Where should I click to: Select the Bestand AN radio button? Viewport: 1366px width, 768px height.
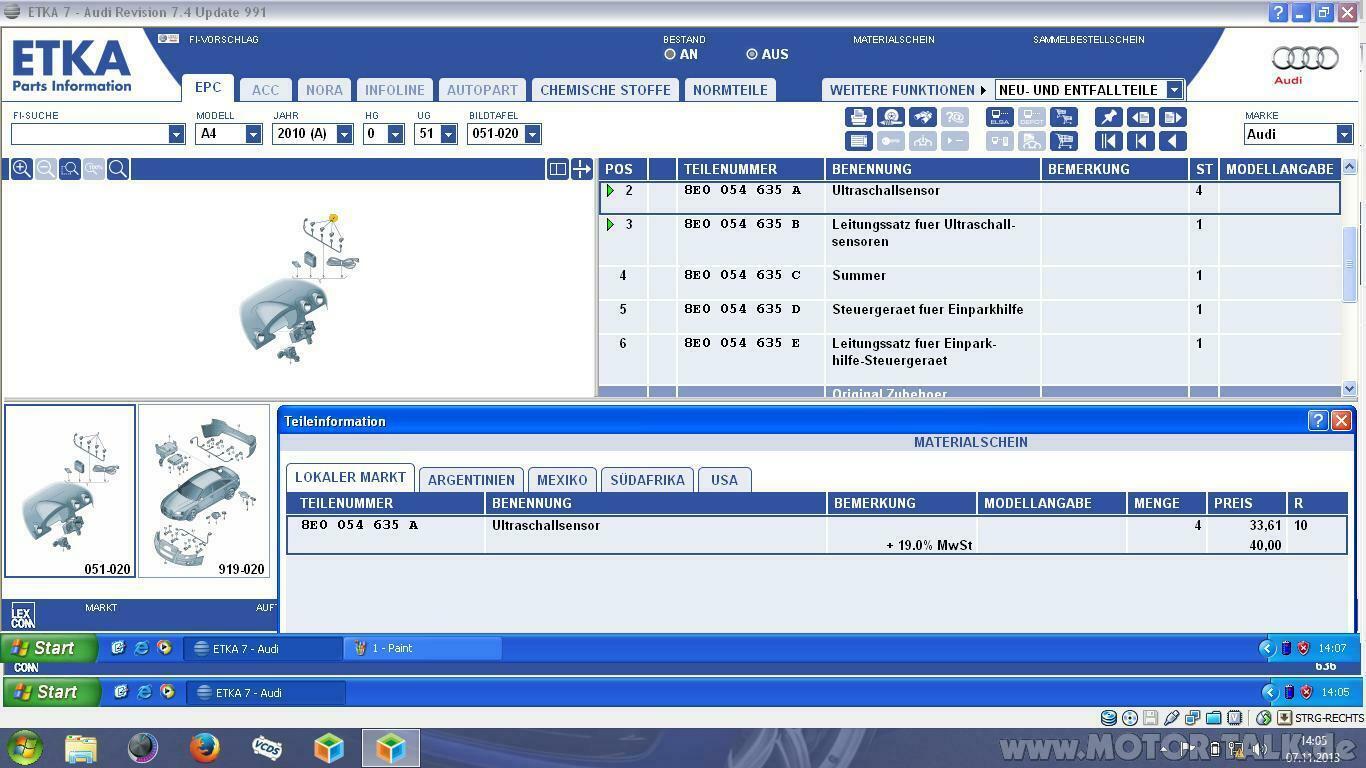pos(670,54)
